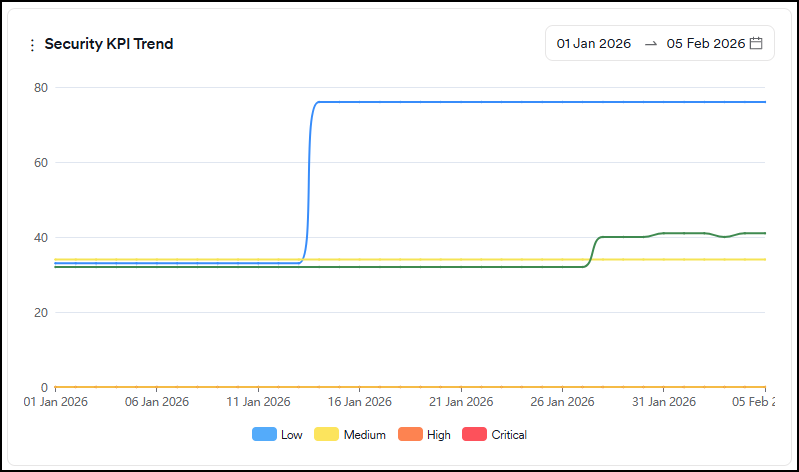Toggle the orange High legend swatch
Viewport: 799px width, 472px height.
pyautogui.click(x=410, y=435)
